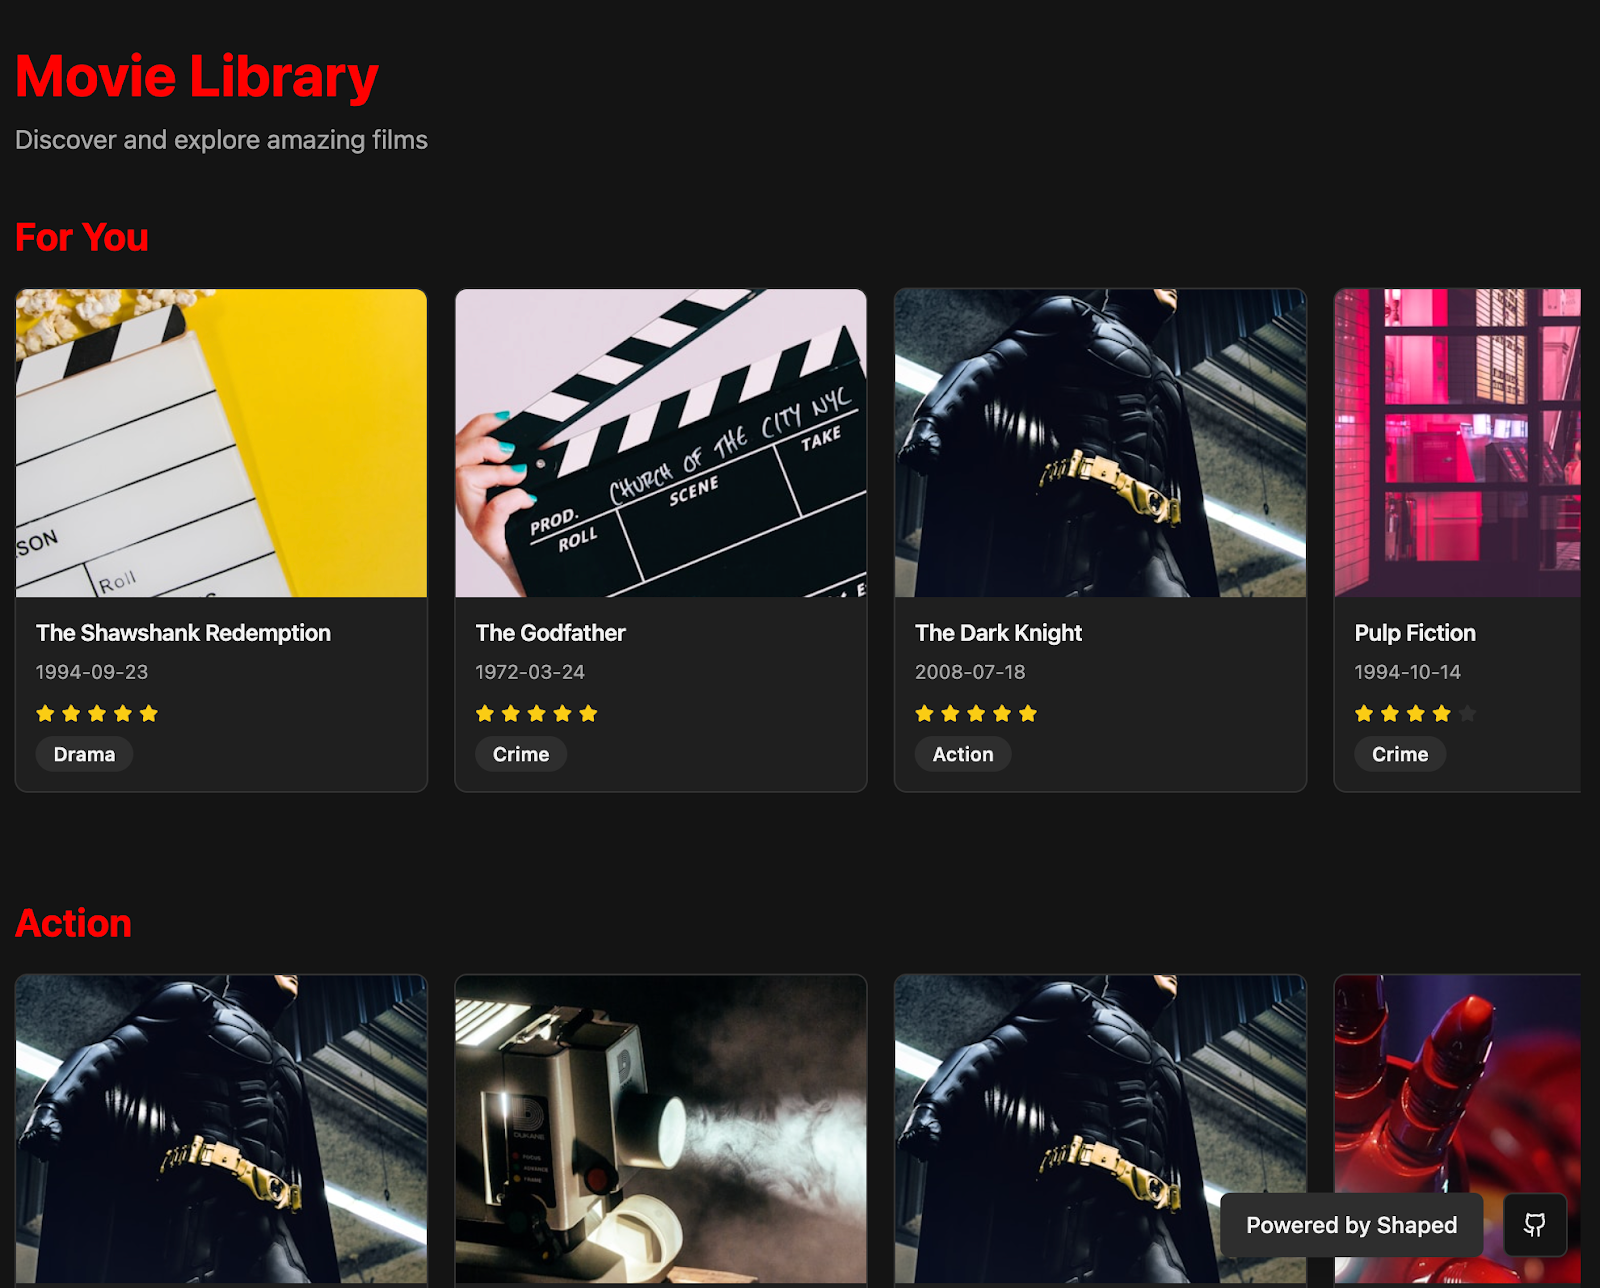1600x1288 pixels.
Task: Open the film projector poster in Action
Action: (x=661, y=1129)
